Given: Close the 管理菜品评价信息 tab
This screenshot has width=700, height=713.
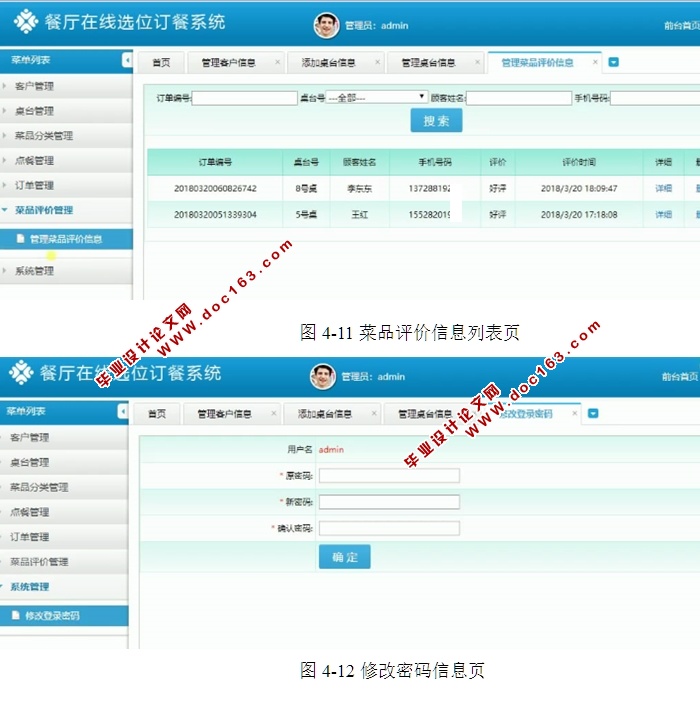Looking at the screenshot, I should [595, 62].
